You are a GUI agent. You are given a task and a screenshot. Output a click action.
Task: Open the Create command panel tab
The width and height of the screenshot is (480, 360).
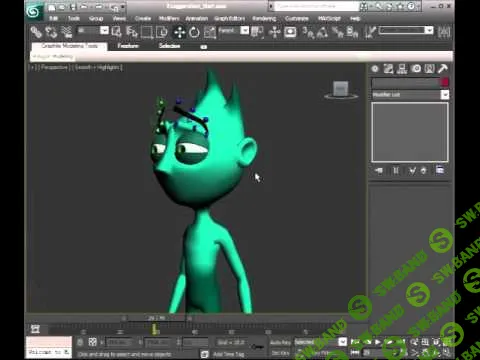375,69
